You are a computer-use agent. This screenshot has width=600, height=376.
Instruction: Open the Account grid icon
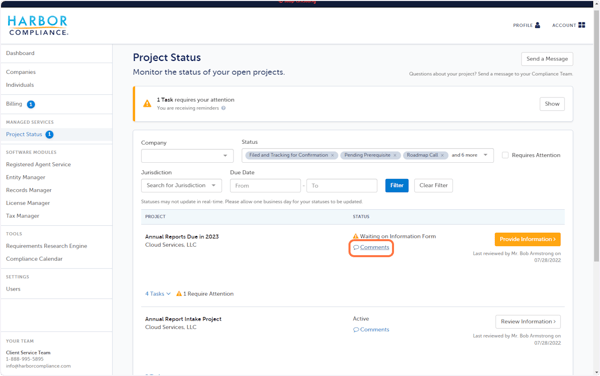(x=582, y=25)
